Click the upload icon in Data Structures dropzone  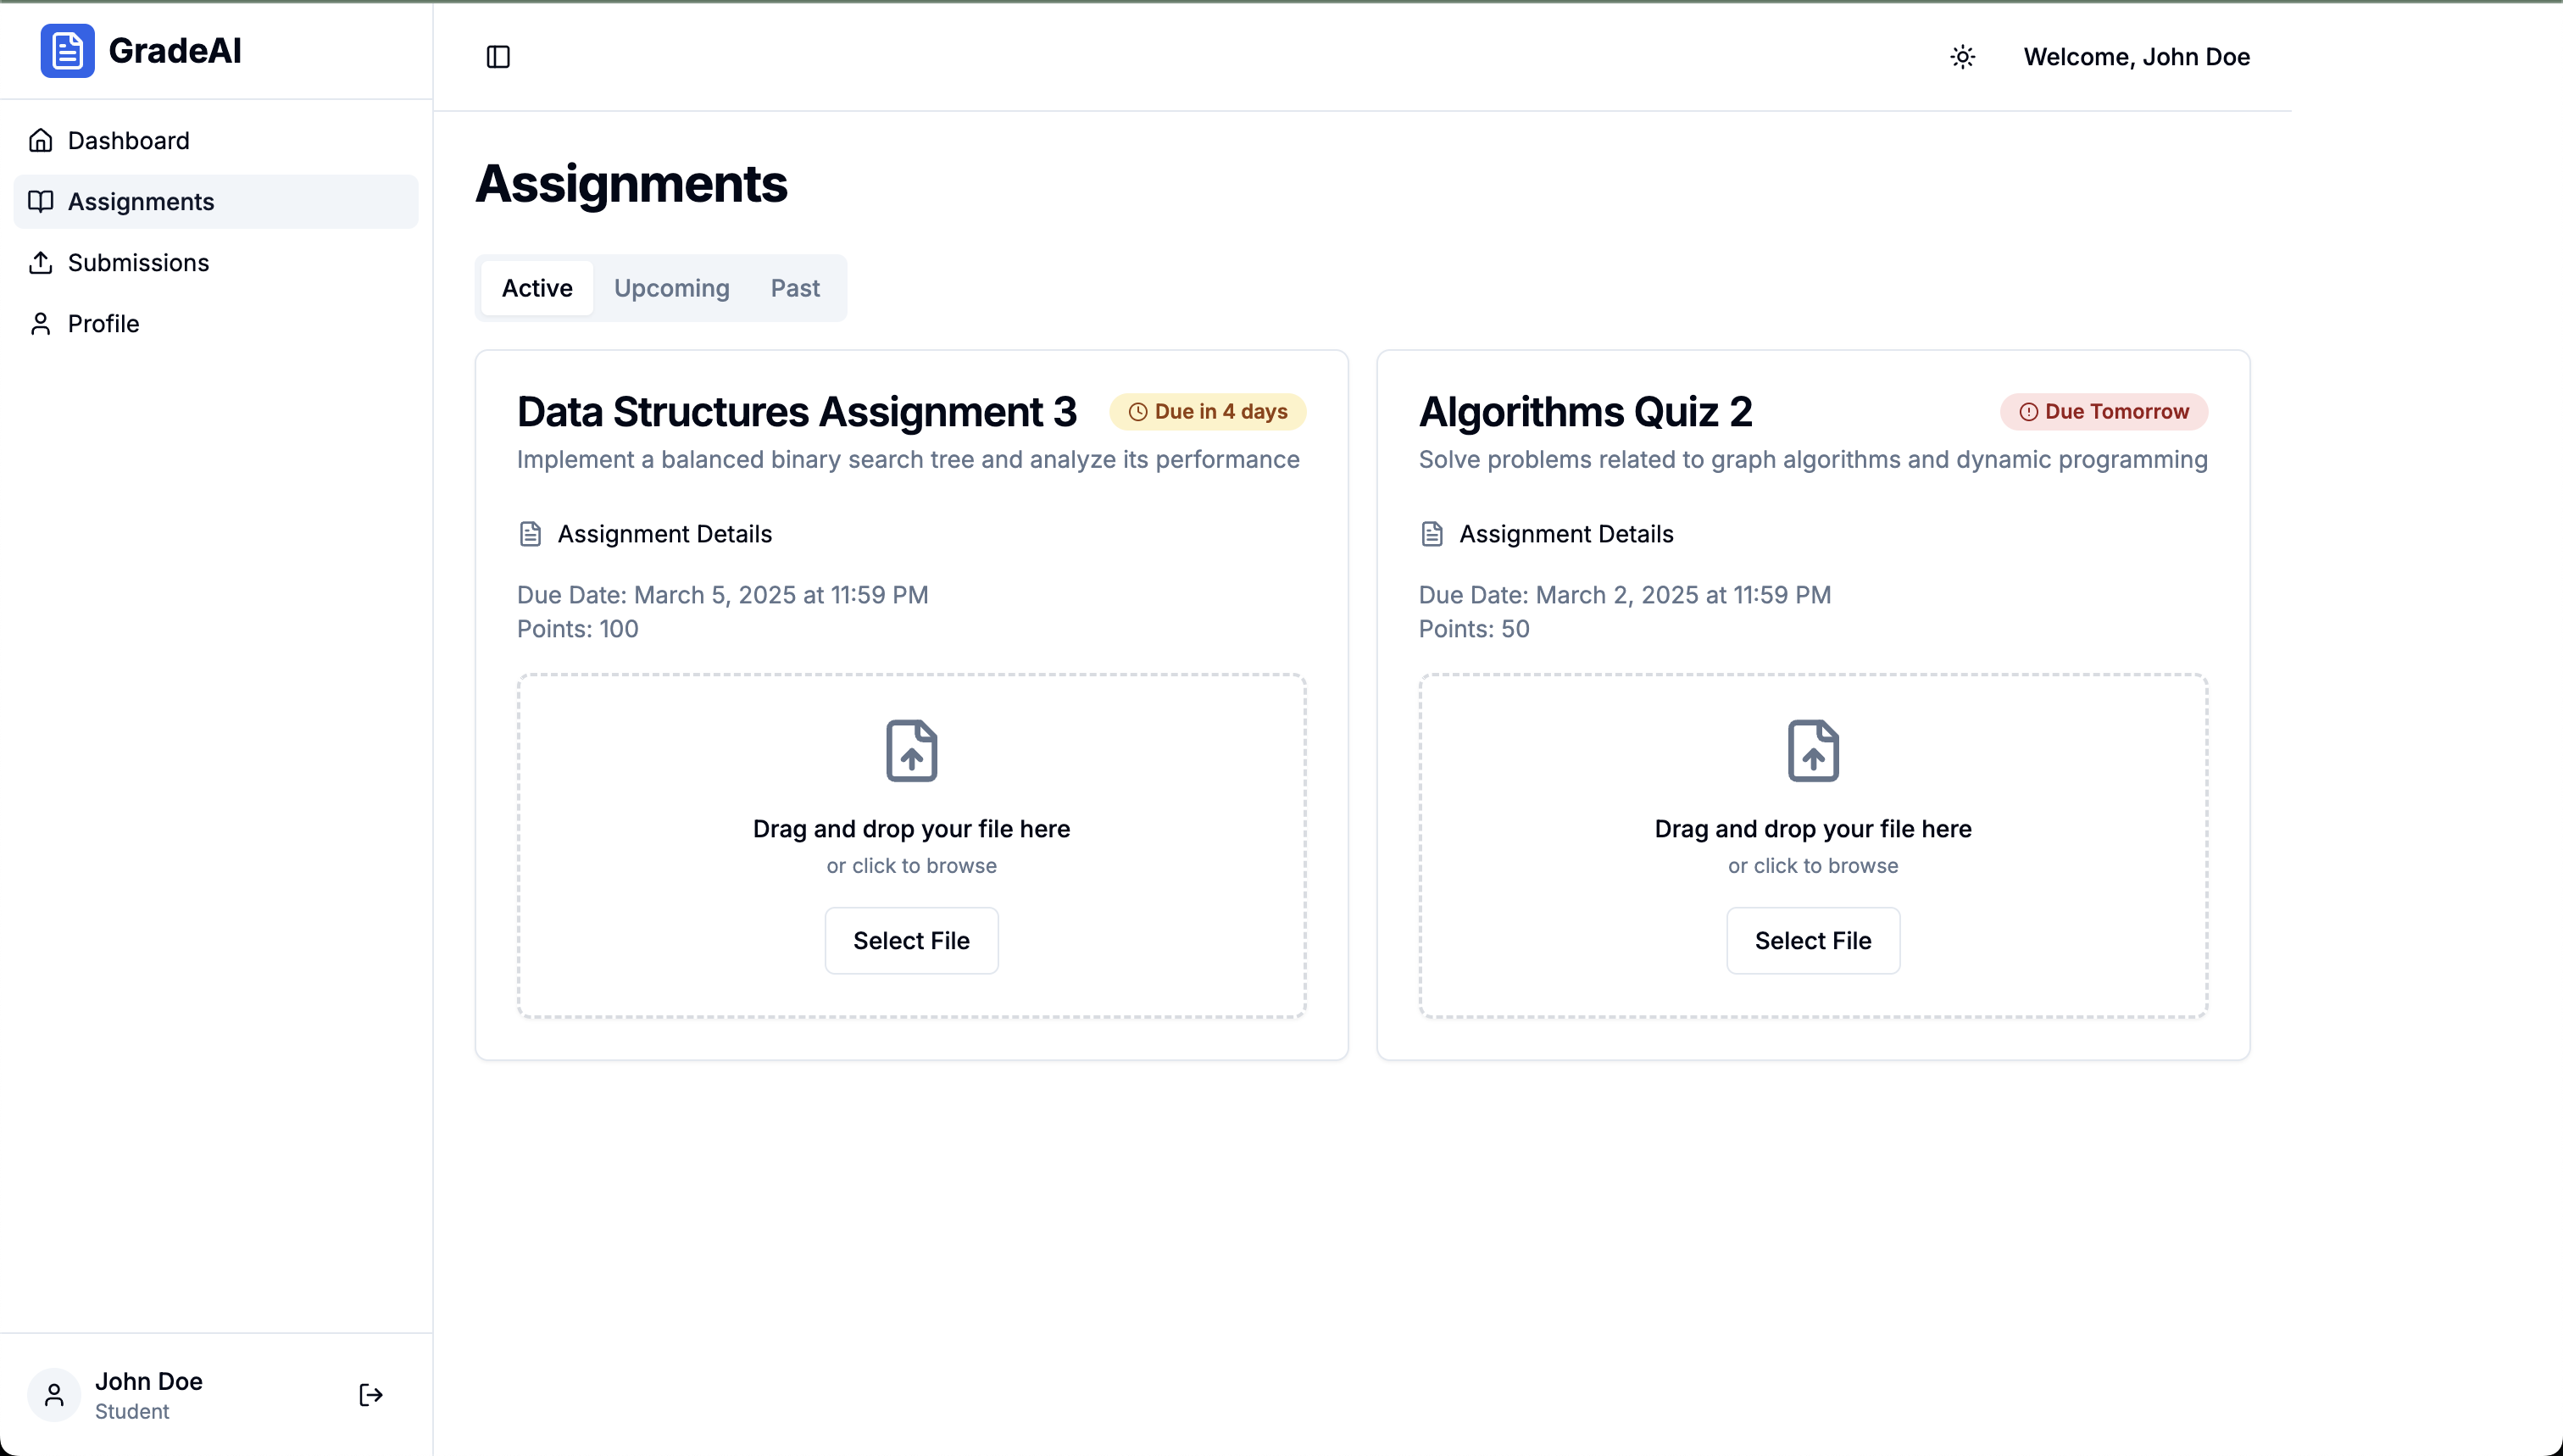pos(911,750)
